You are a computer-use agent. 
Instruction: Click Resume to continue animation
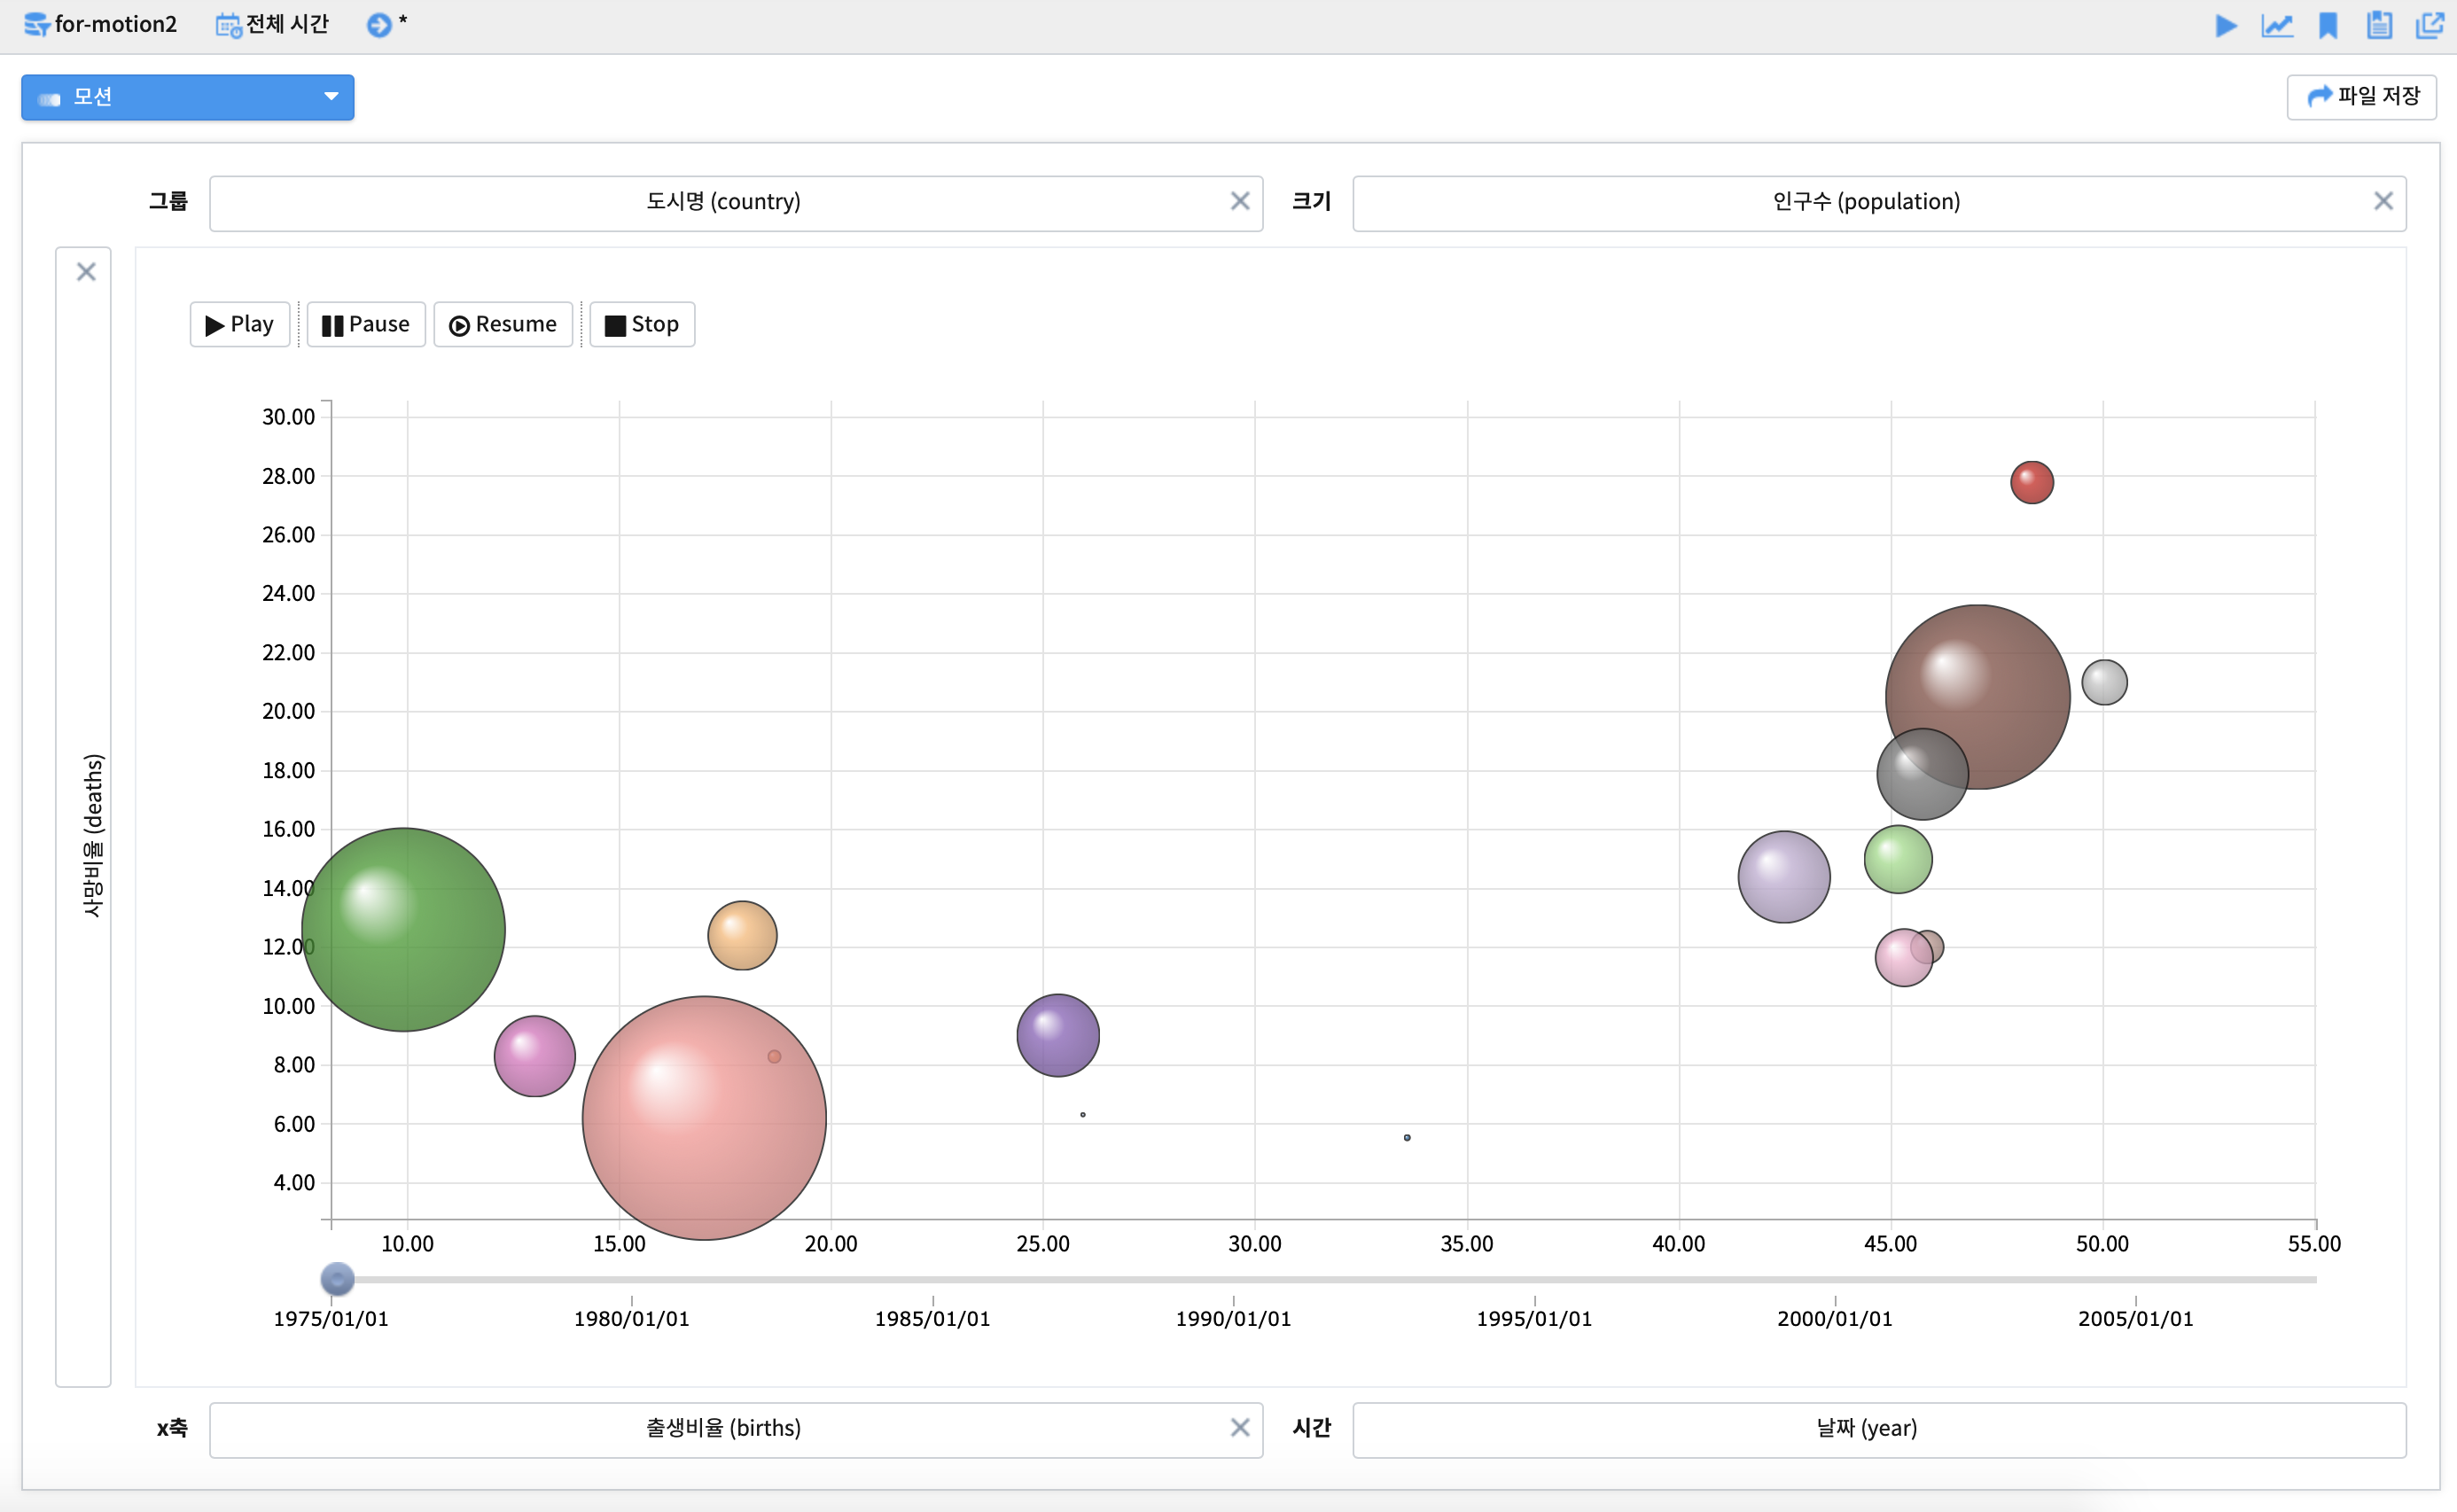point(503,324)
